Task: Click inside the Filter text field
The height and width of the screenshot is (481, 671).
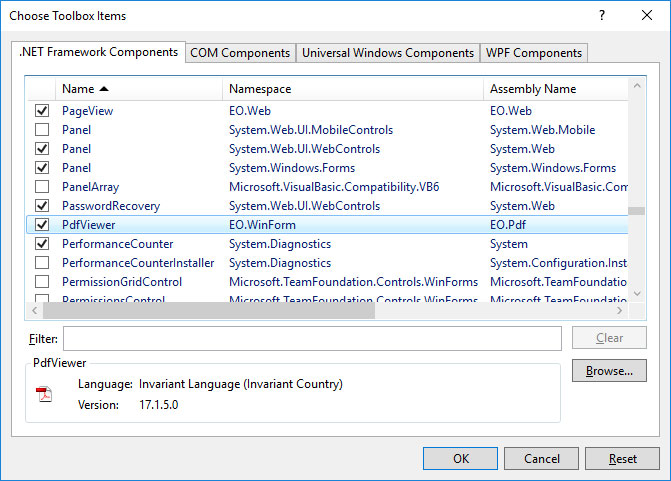Action: tap(312, 338)
